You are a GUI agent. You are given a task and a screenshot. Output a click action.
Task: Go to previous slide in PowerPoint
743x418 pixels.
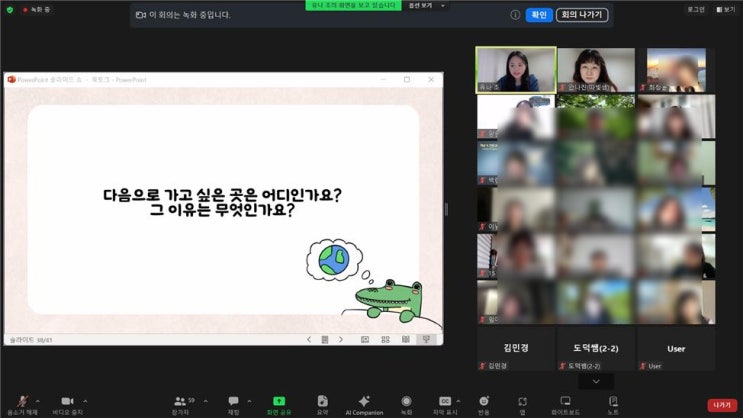tap(309, 339)
